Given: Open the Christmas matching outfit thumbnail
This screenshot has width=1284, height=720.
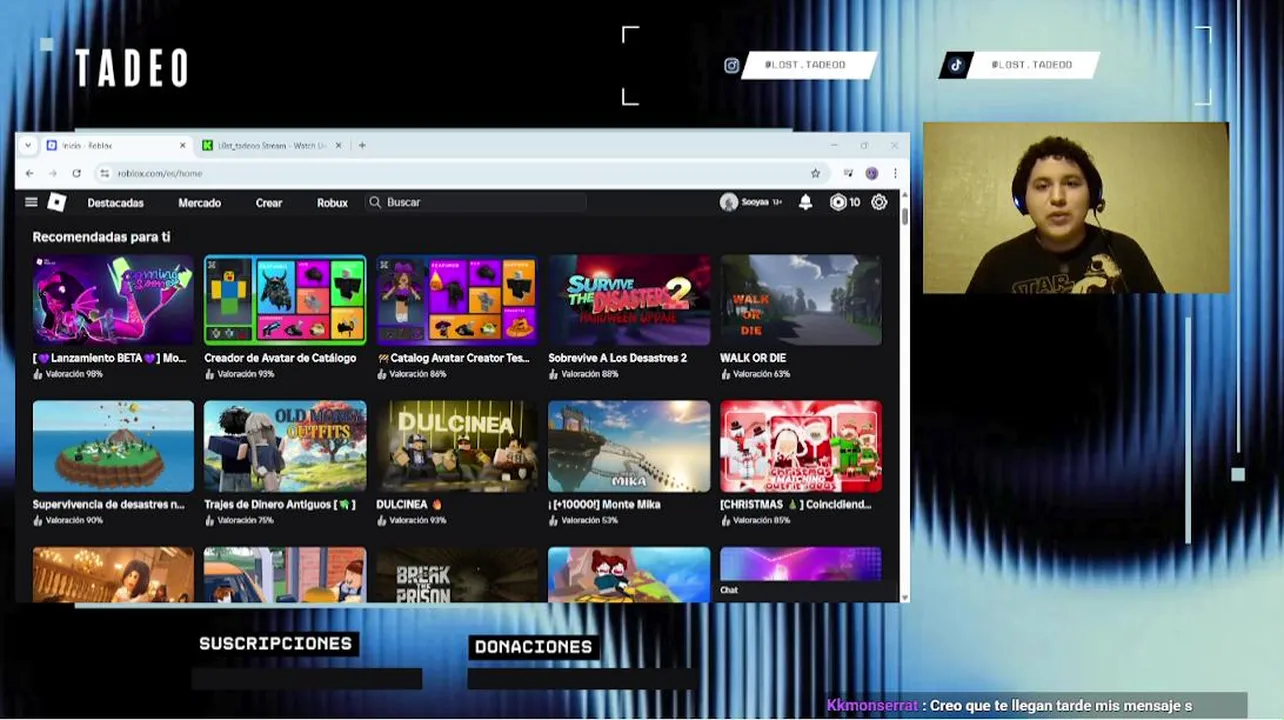Looking at the screenshot, I should [x=801, y=446].
